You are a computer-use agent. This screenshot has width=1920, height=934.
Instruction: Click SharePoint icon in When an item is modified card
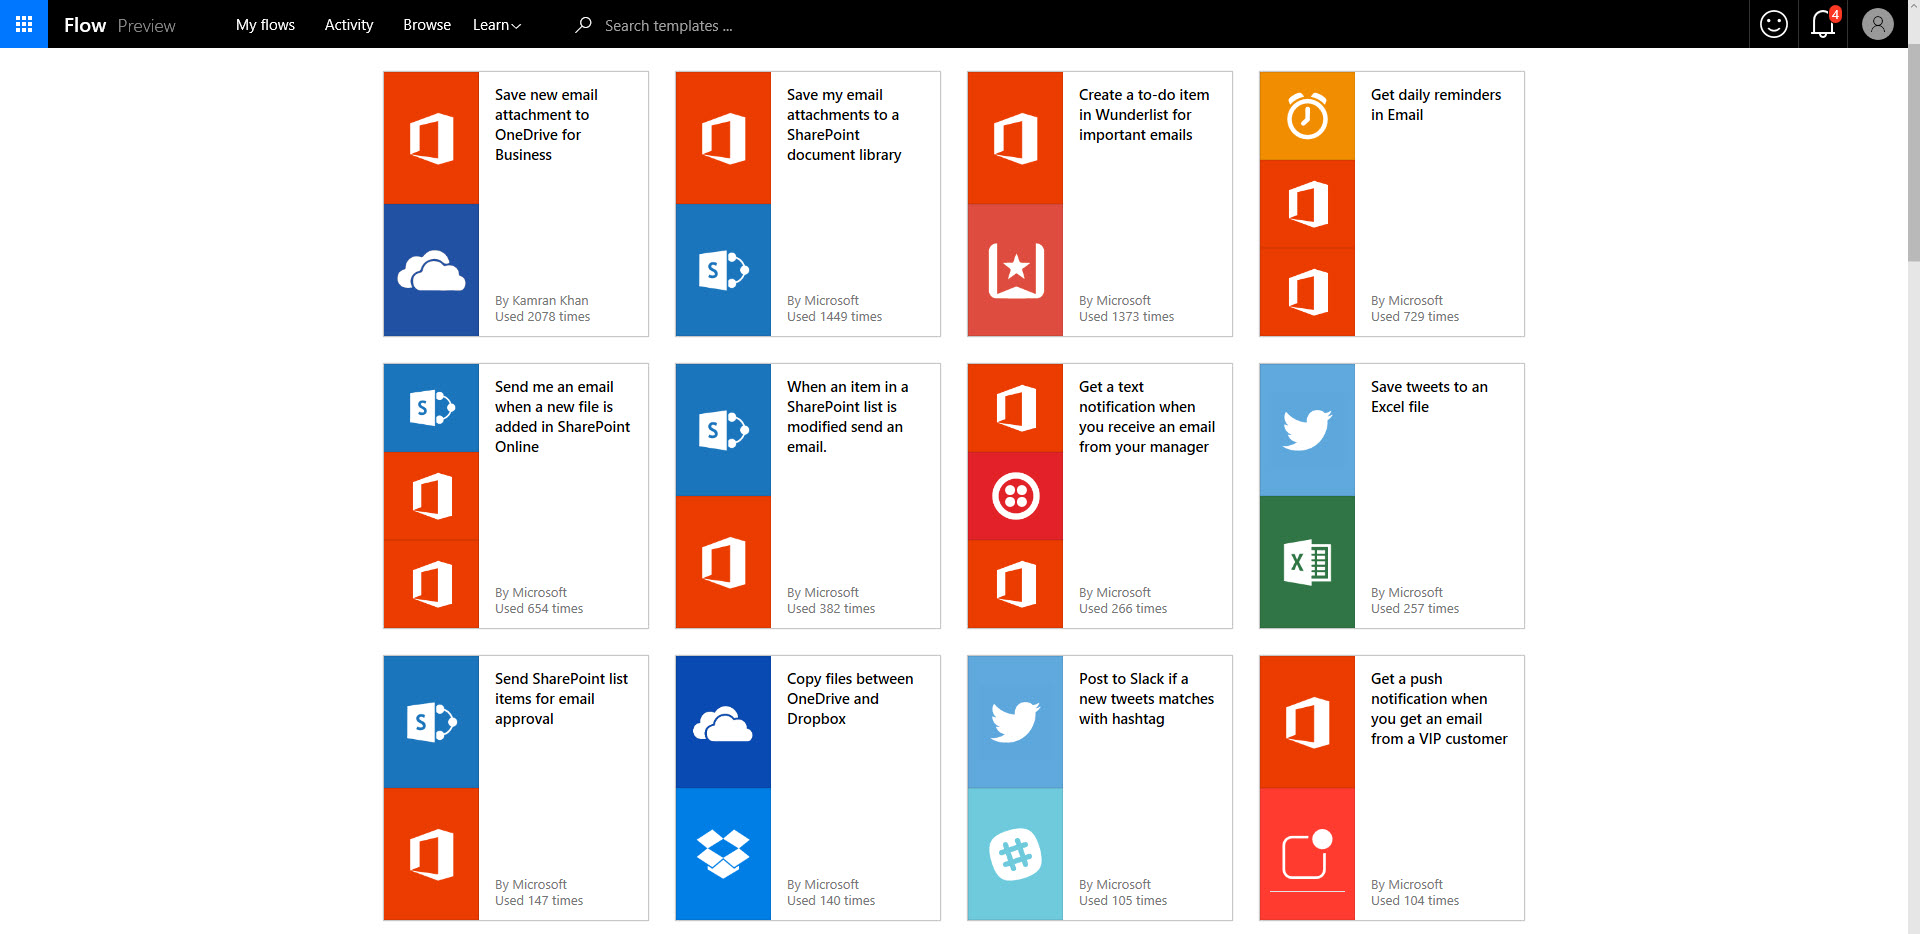[723, 430]
